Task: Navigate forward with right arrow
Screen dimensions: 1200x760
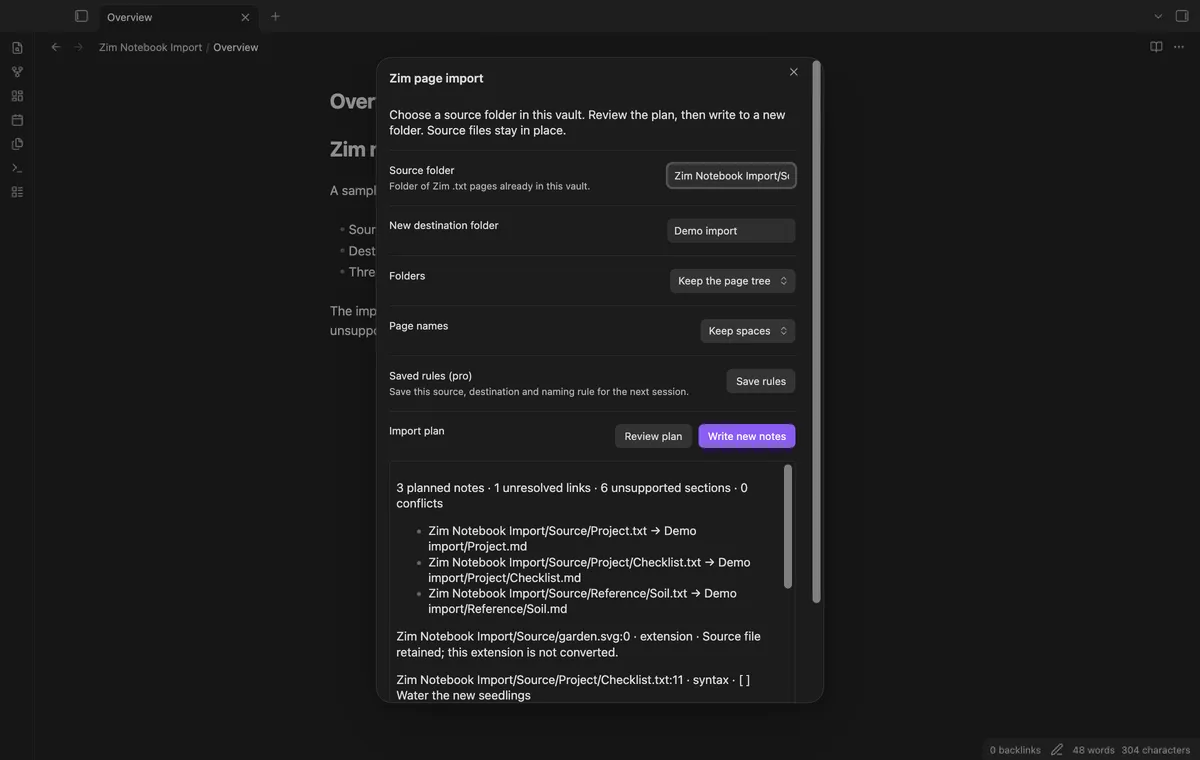Action: coord(78,47)
